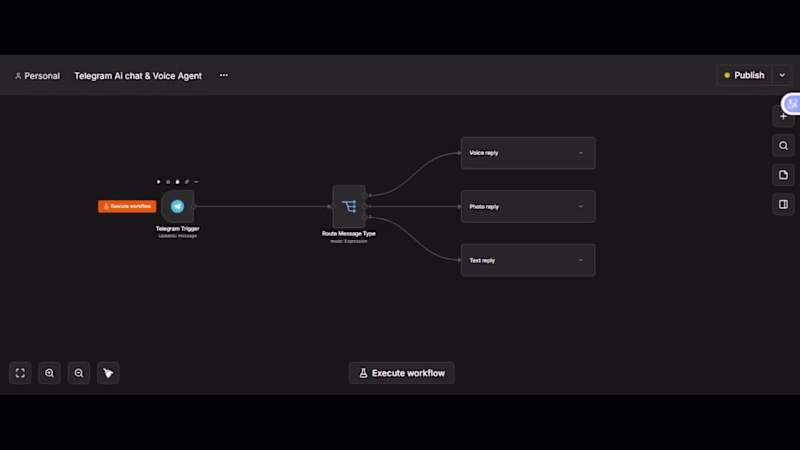The image size is (800, 450).
Task: Click Telegram Trigger output connector dot
Action: [x=194, y=206]
